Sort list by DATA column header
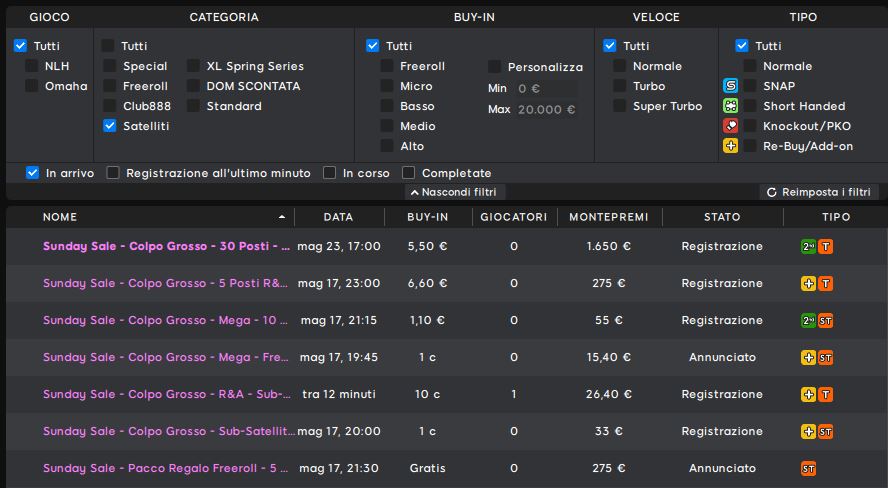The height and width of the screenshot is (488, 888). 338,217
